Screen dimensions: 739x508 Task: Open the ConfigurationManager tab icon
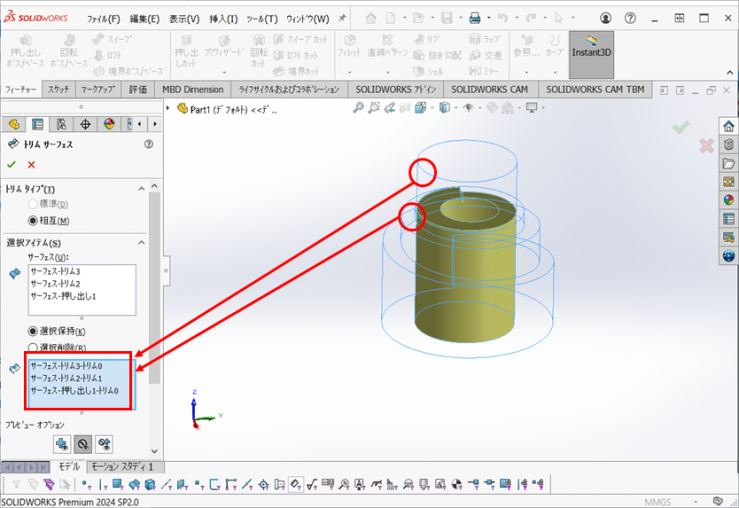click(x=62, y=124)
